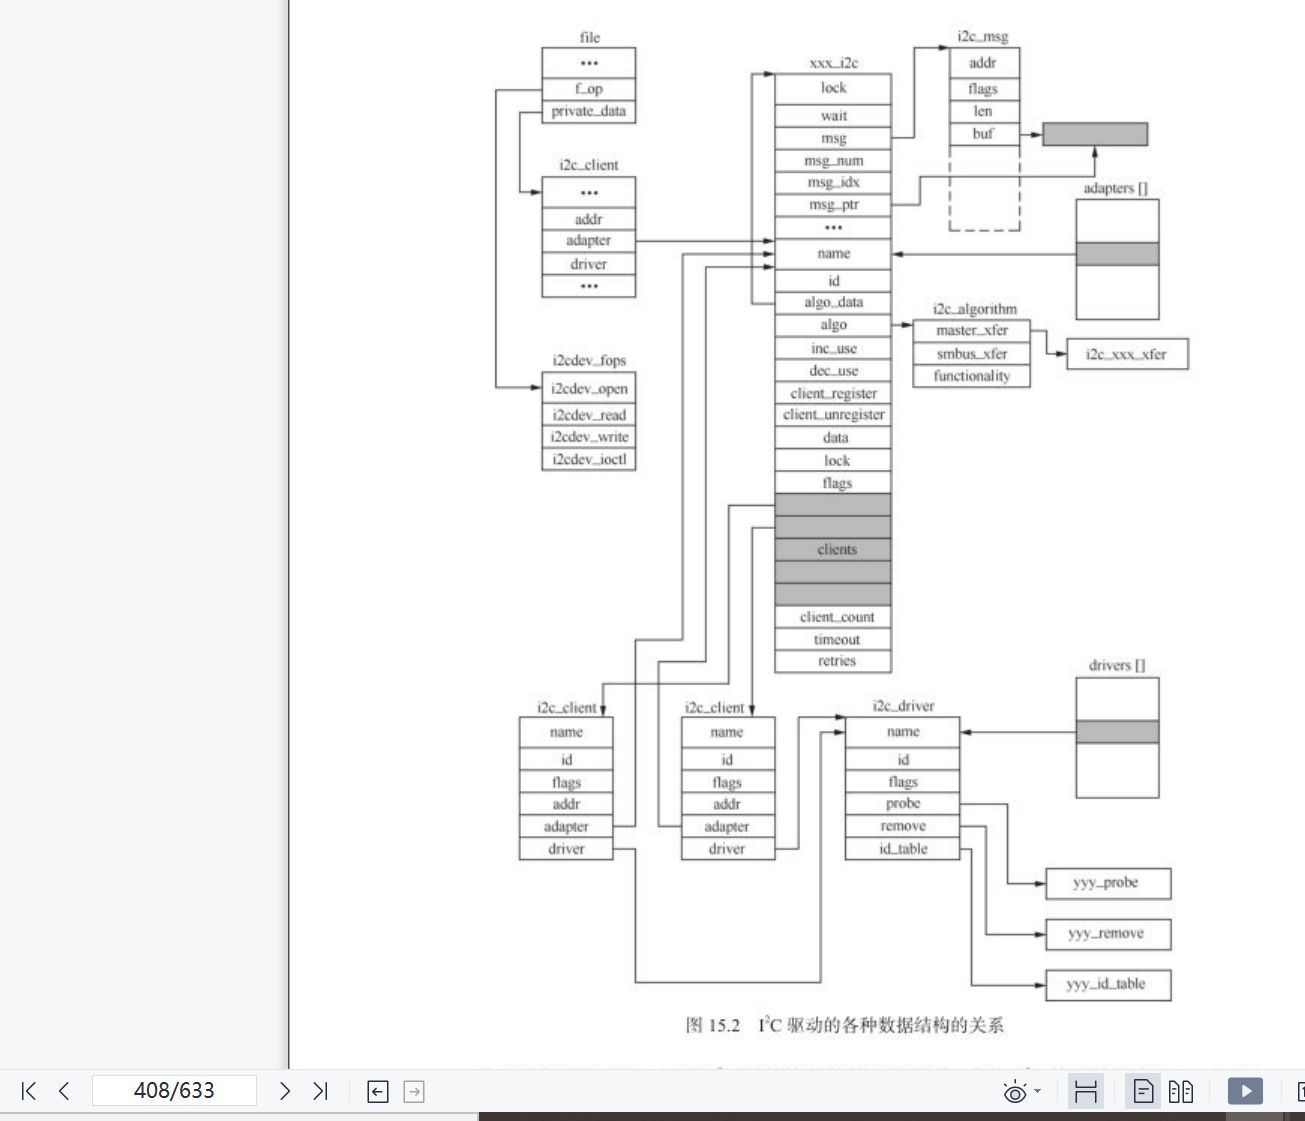Click the 'algo_data' field
The height and width of the screenshot is (1121, 1305).
click(833, 302)
